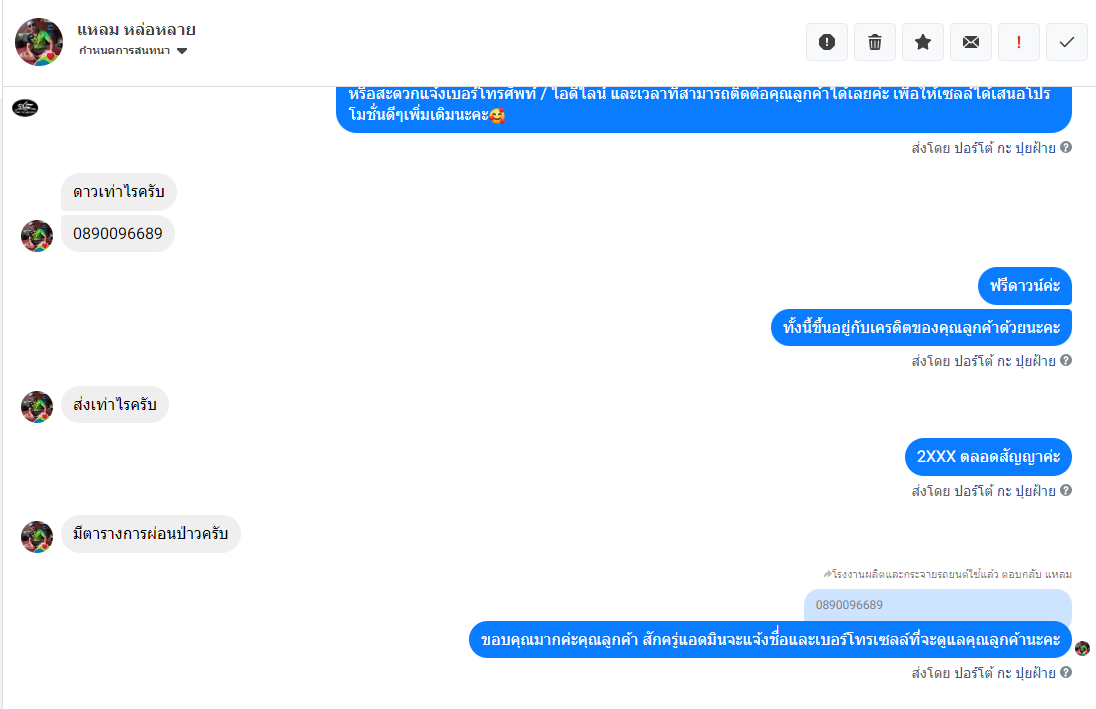Screen dimensions: 1096x709
Task: Mark conversation as spam with exclamation circle icon
Action: point(827,42)
